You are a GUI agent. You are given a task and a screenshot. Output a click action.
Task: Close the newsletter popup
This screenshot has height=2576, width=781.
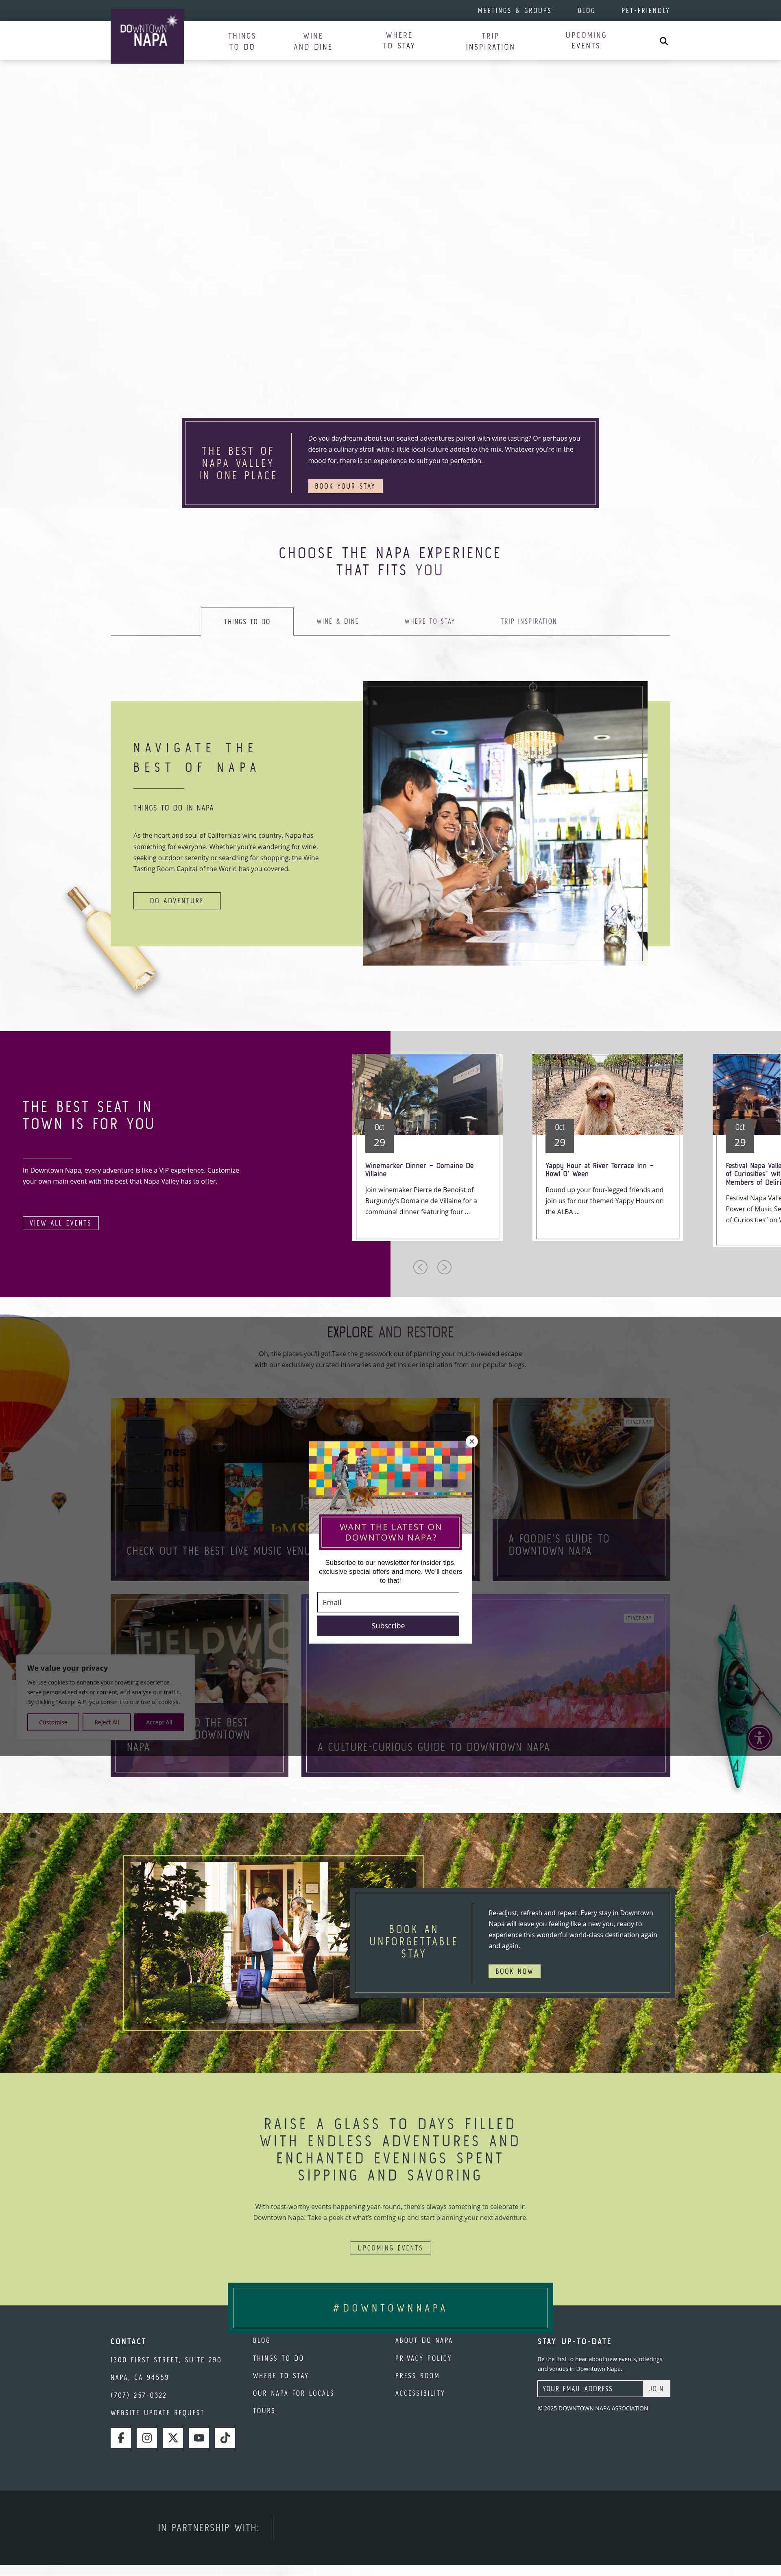(472, 1441)
